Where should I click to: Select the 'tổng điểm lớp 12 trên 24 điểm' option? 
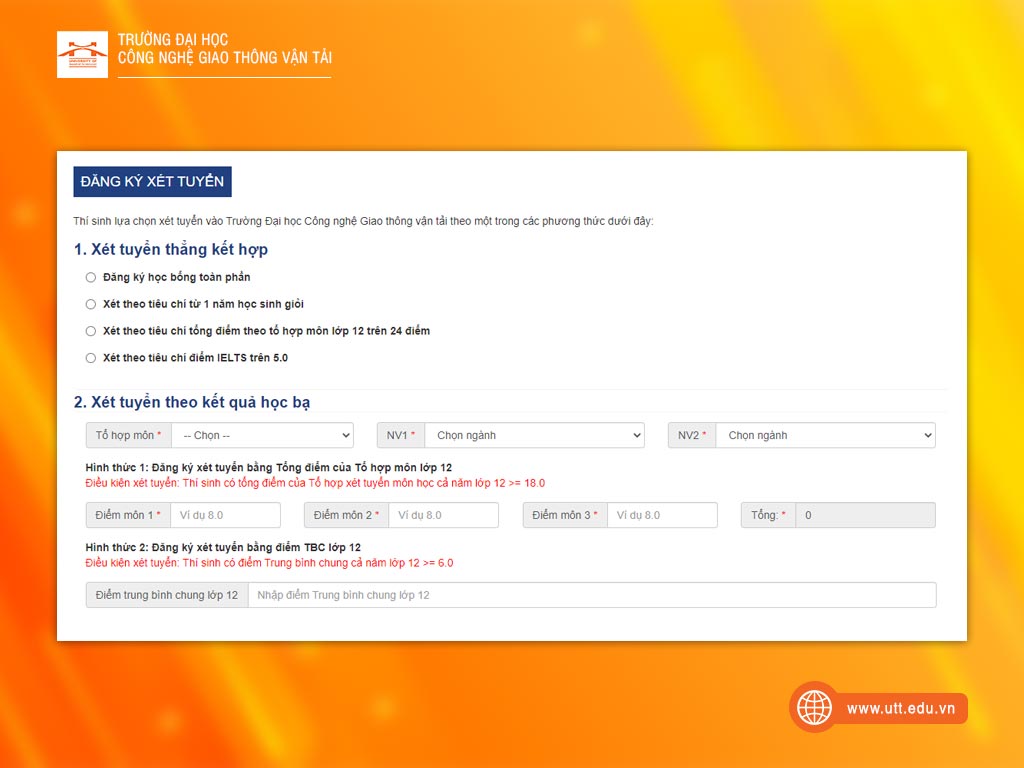pos(91,331)
